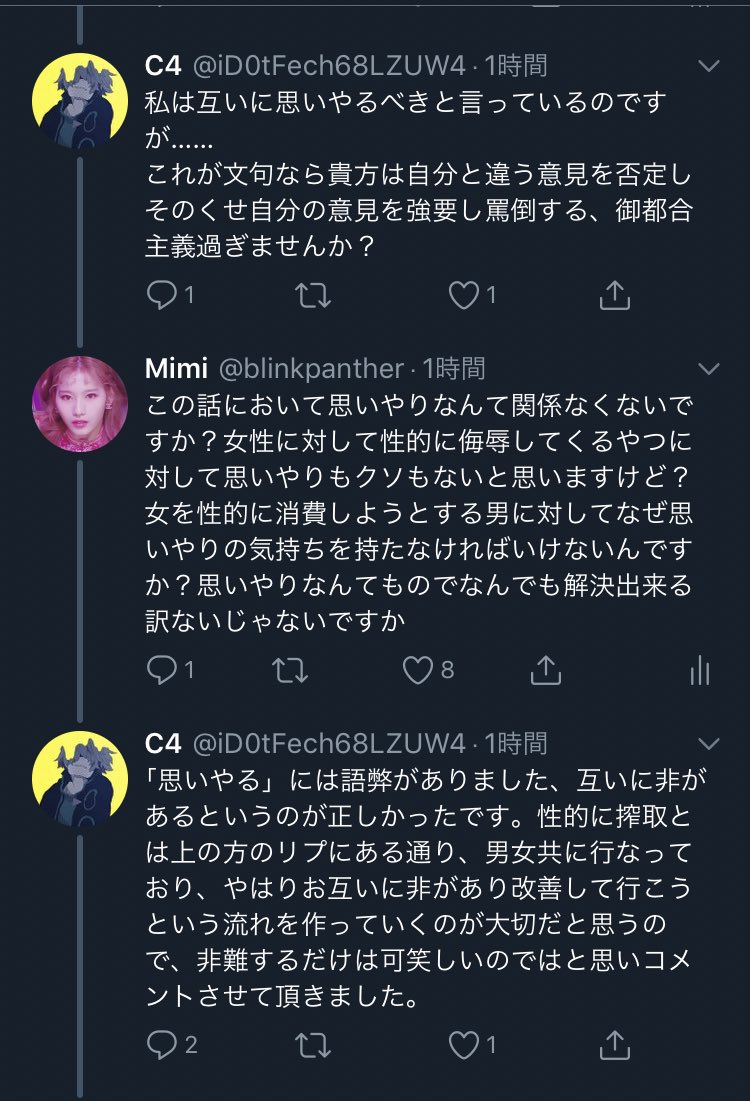View analytics of Mimi's tweet
This screenshot has height=1101, width=750.
coord(699,670)
